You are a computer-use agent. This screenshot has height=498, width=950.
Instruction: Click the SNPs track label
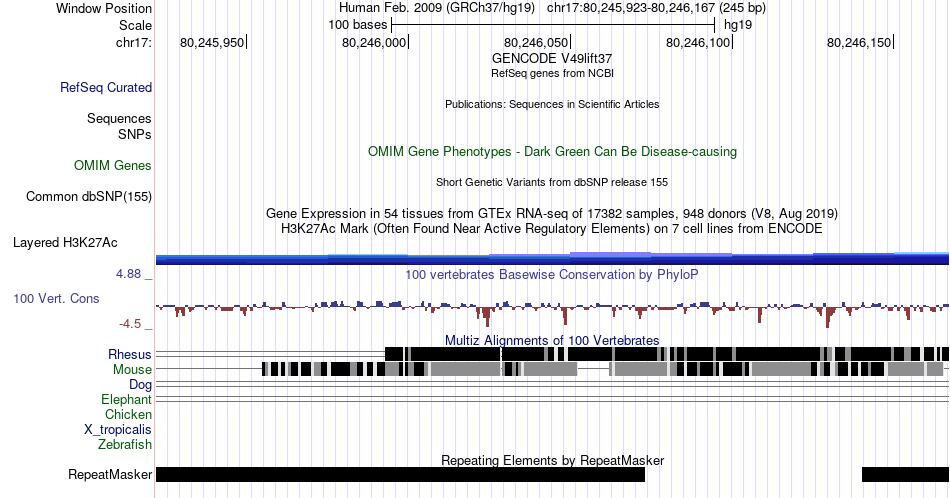pos(135,134)
